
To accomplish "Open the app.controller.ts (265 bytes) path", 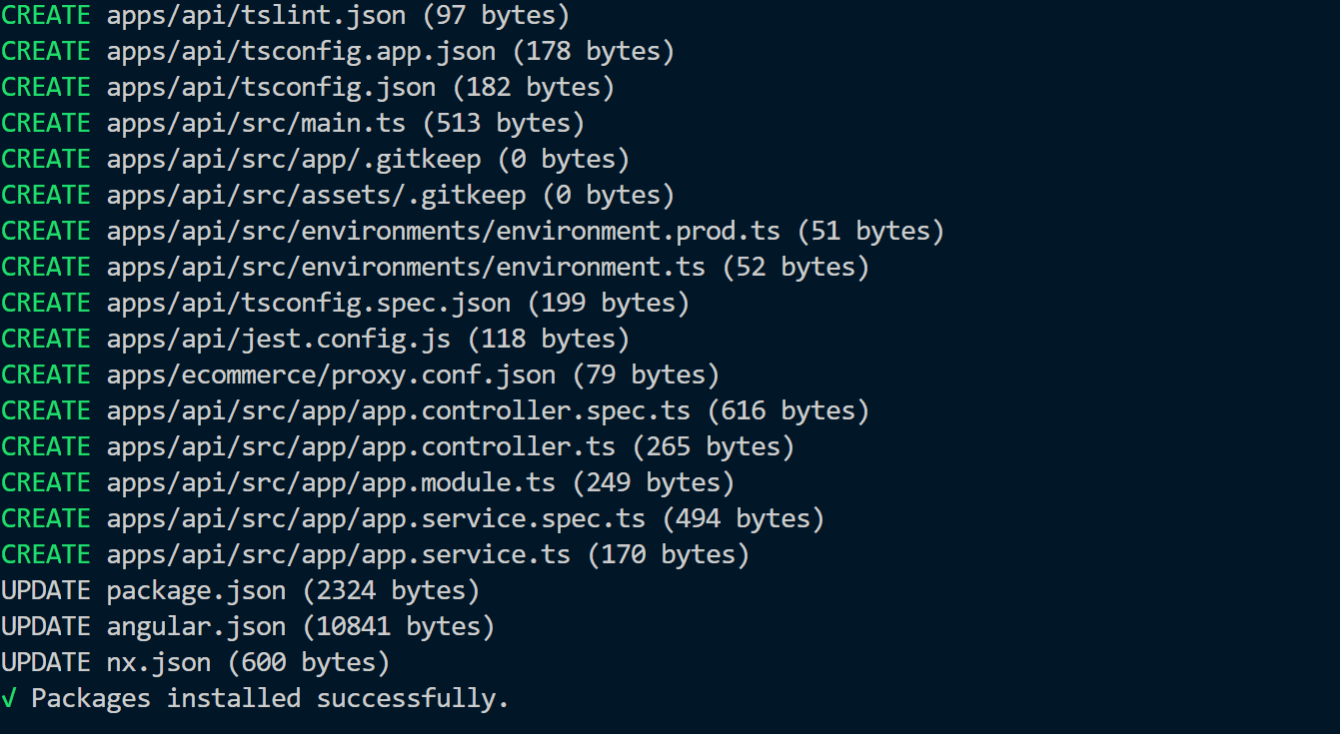I will [x=361, y=447].
